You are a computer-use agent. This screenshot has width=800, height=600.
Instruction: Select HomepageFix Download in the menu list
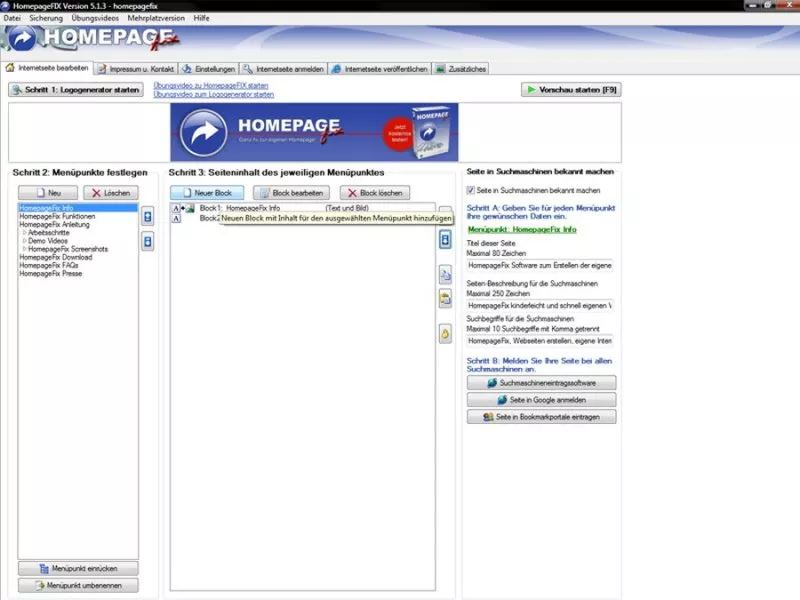(55, 257)
